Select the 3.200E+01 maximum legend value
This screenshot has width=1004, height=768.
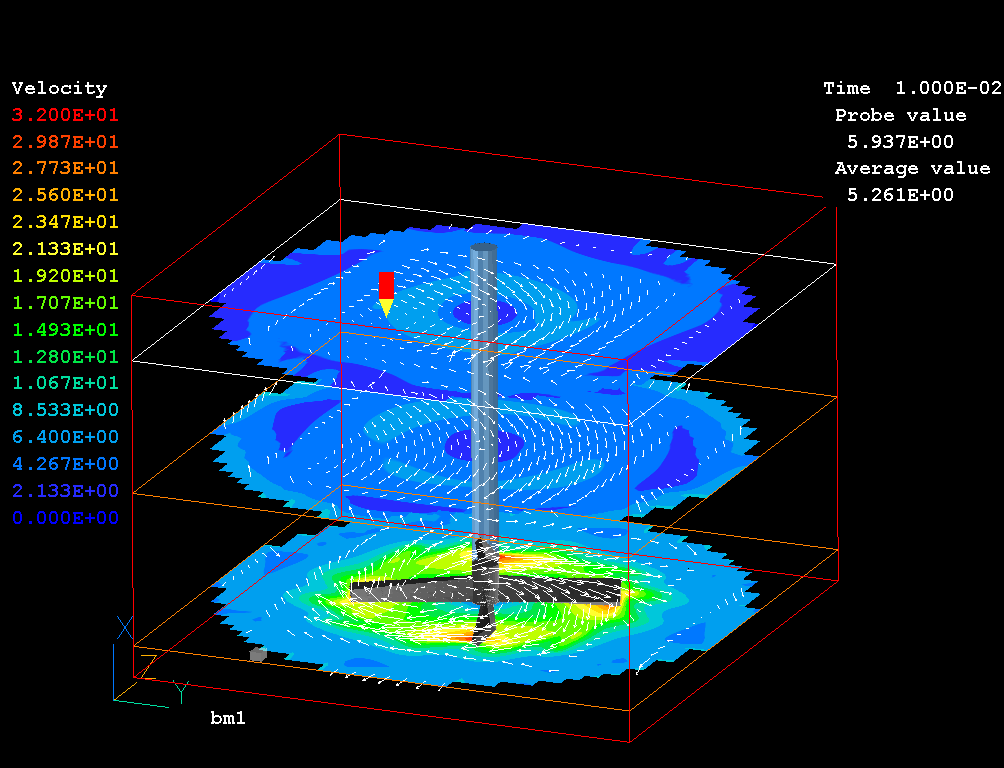click(x=65, y=114)
